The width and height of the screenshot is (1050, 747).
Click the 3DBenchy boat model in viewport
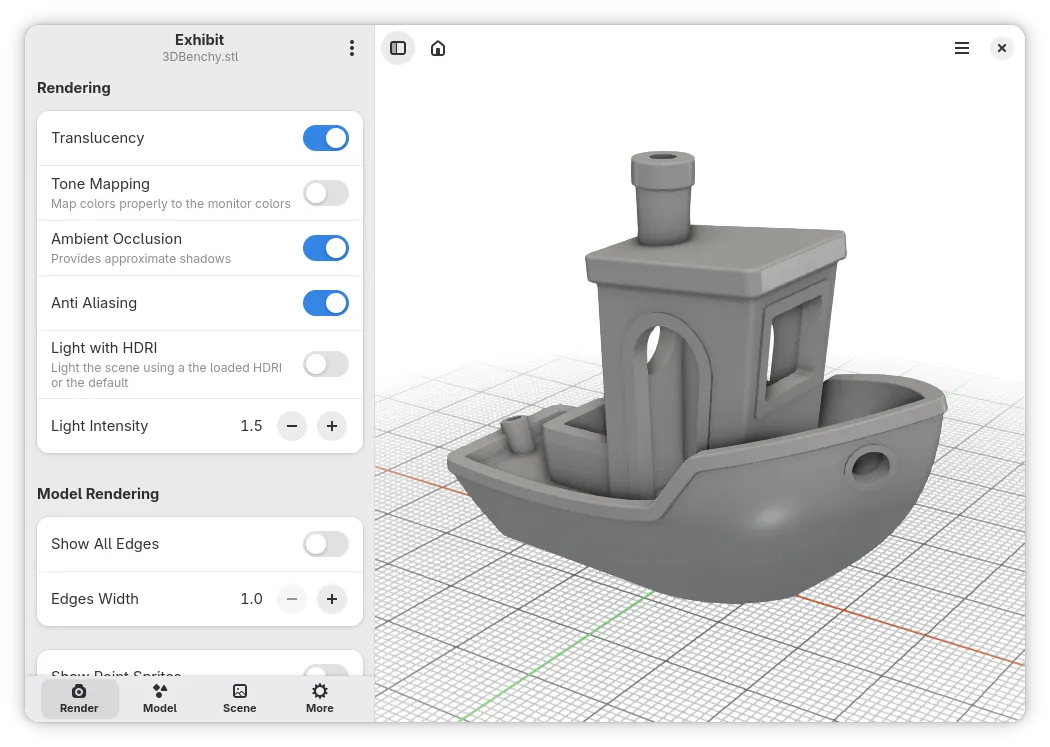click(696, 402)
